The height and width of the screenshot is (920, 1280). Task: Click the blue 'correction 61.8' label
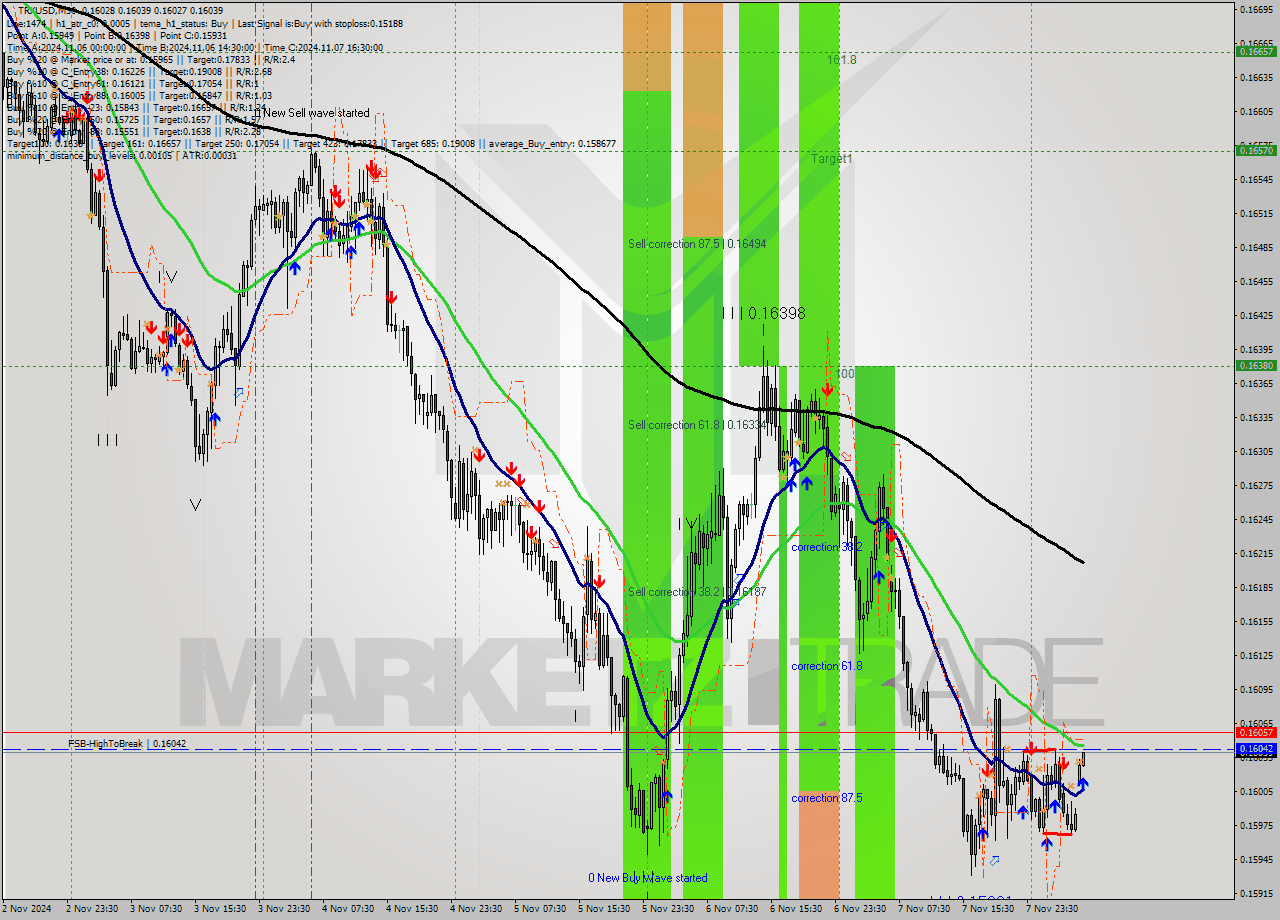(826, 666)
